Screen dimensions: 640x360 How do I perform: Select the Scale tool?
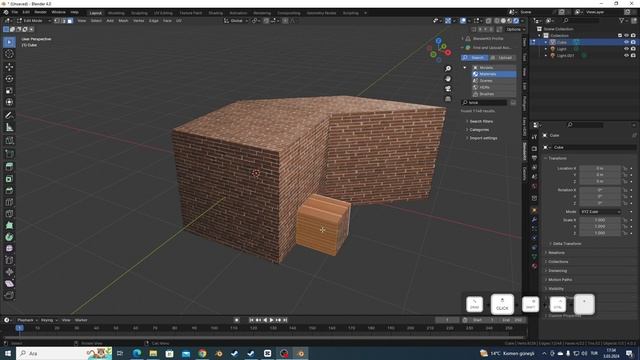pos(9,90)
